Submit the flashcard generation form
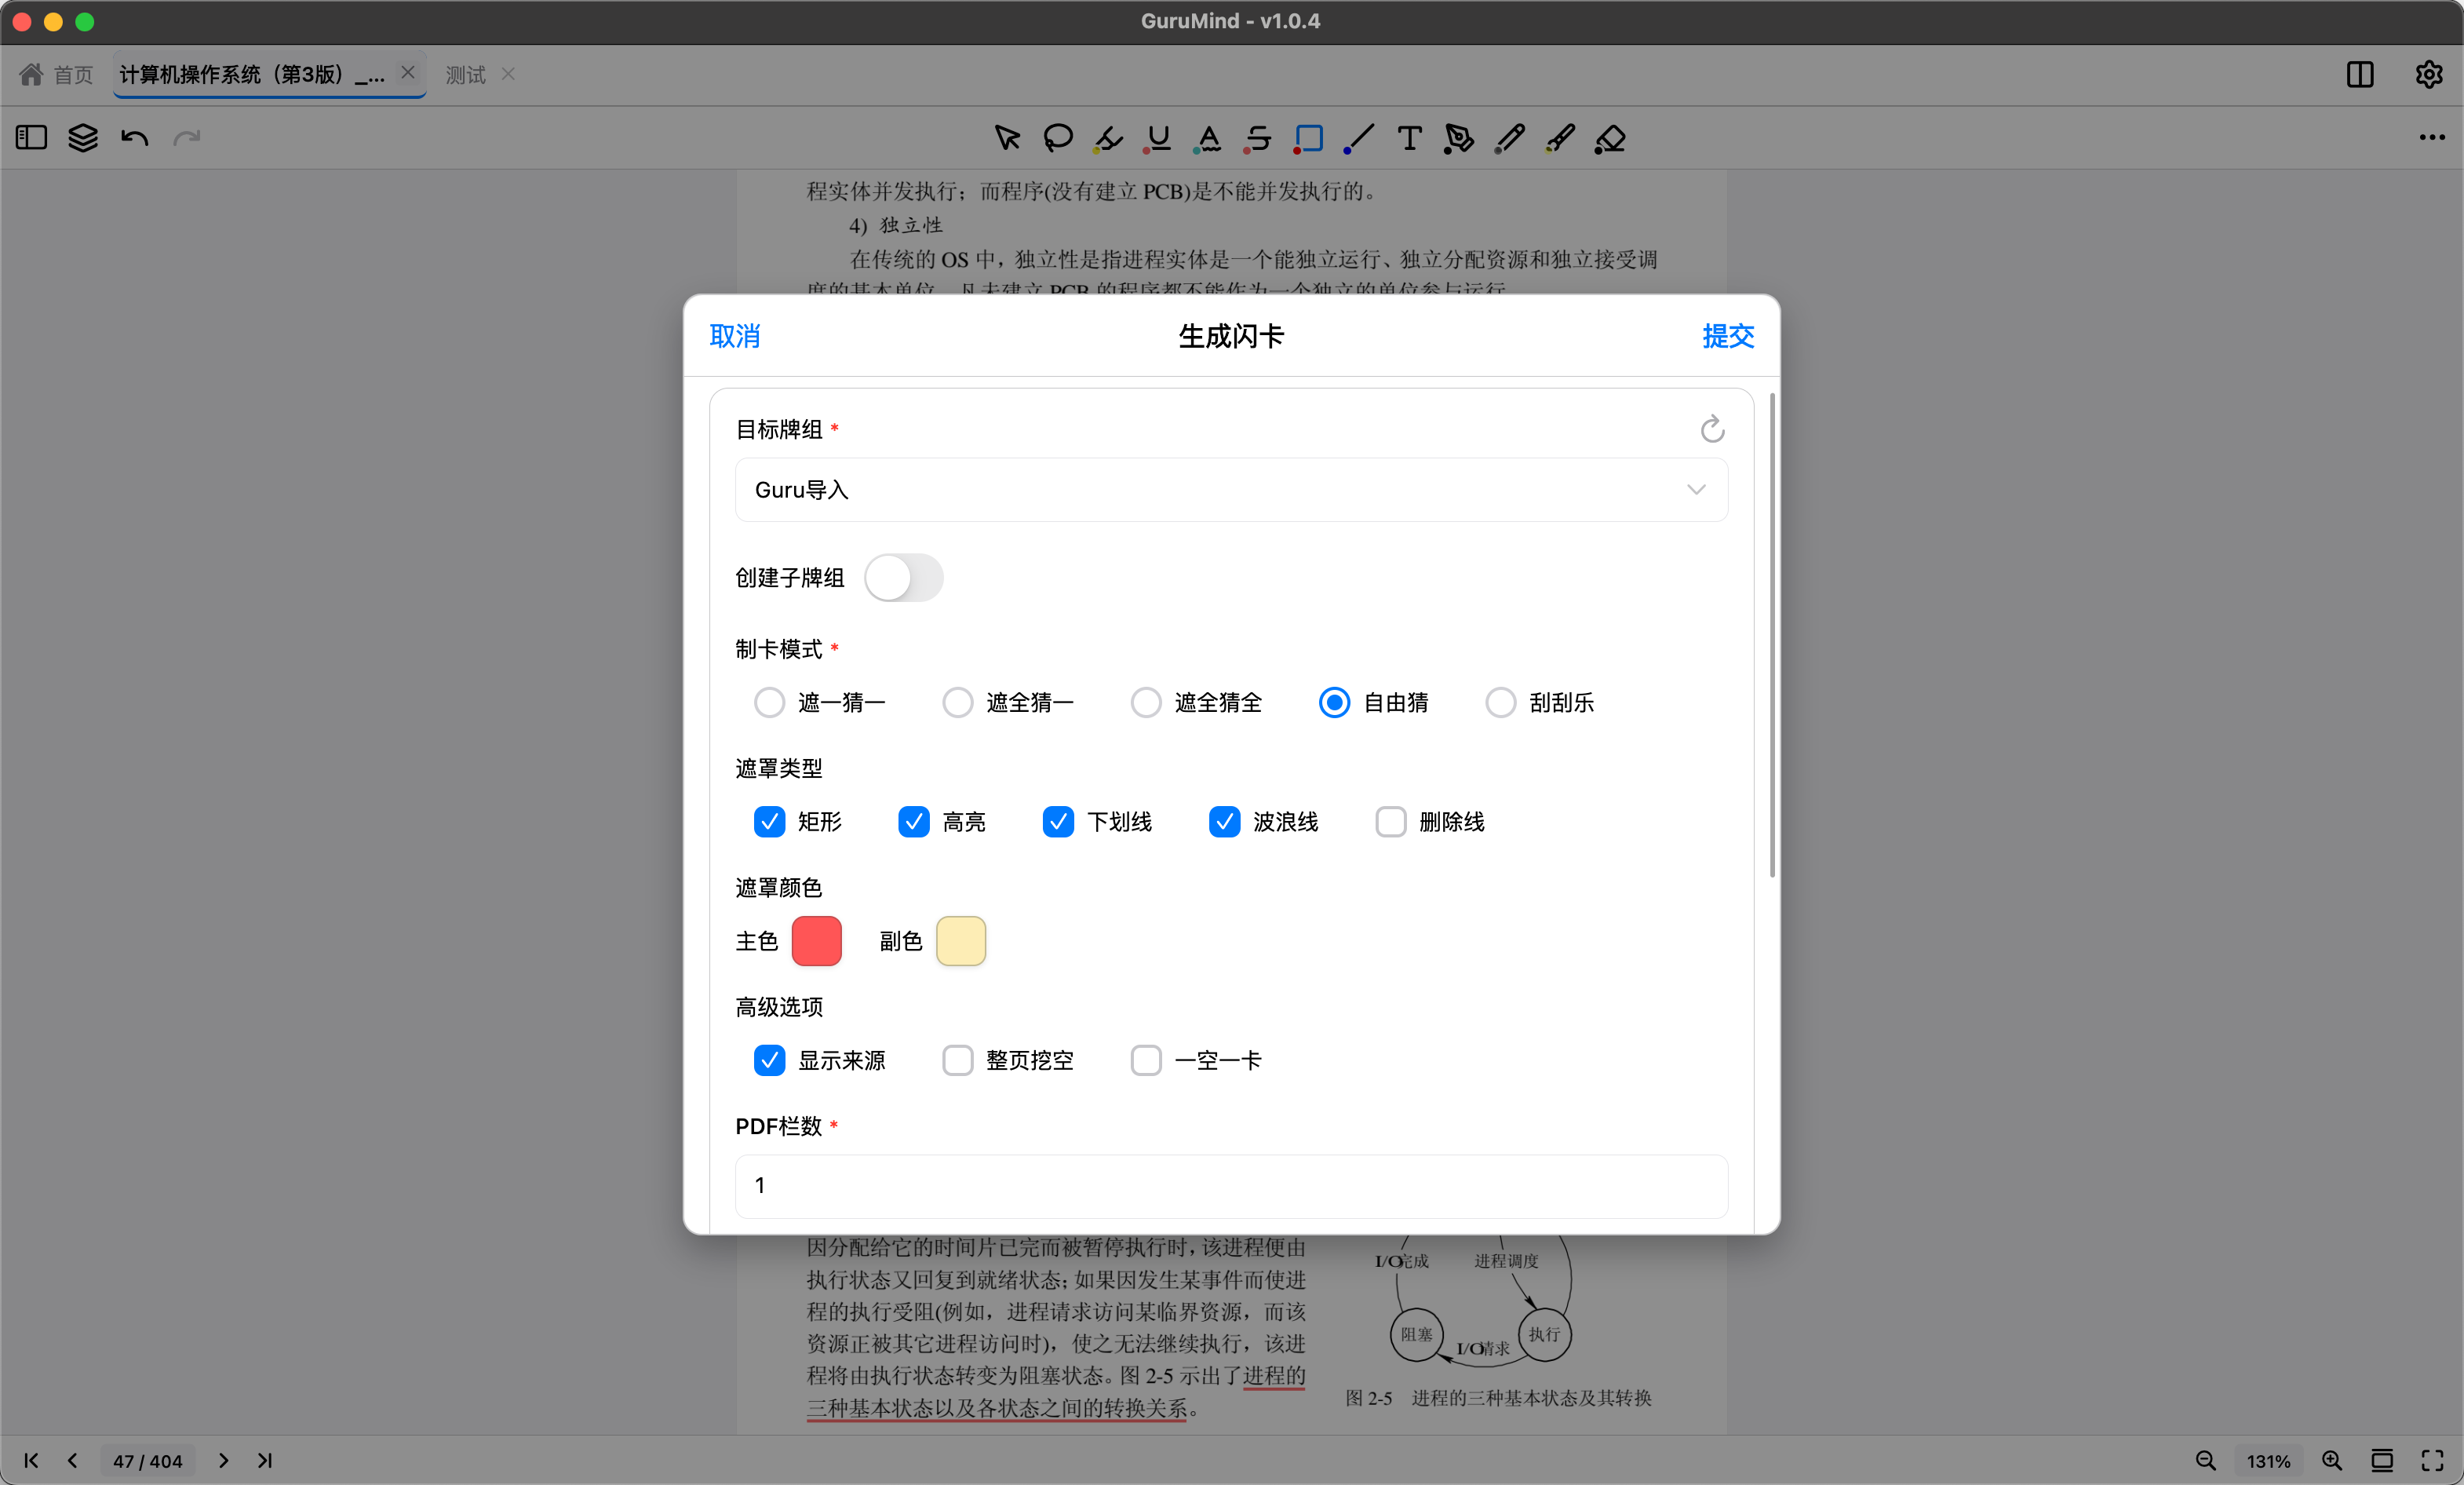This screenshot has height=1485, width=2464. pos(1727,336)
